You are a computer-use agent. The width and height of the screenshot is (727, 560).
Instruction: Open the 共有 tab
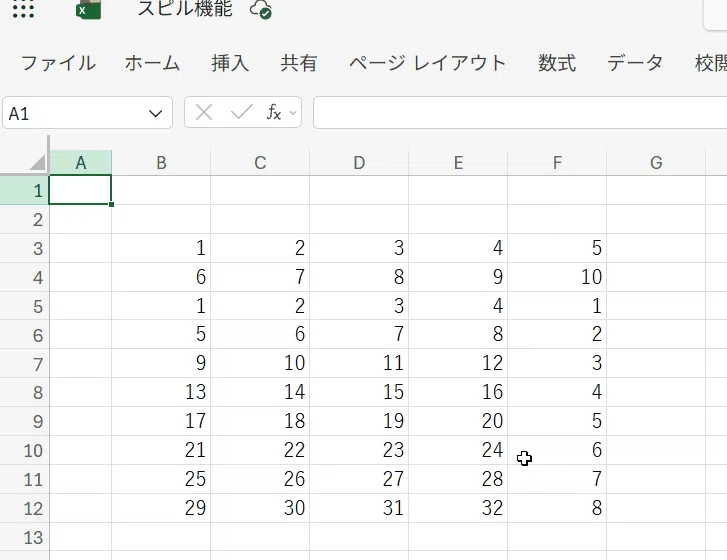(299, 63)
